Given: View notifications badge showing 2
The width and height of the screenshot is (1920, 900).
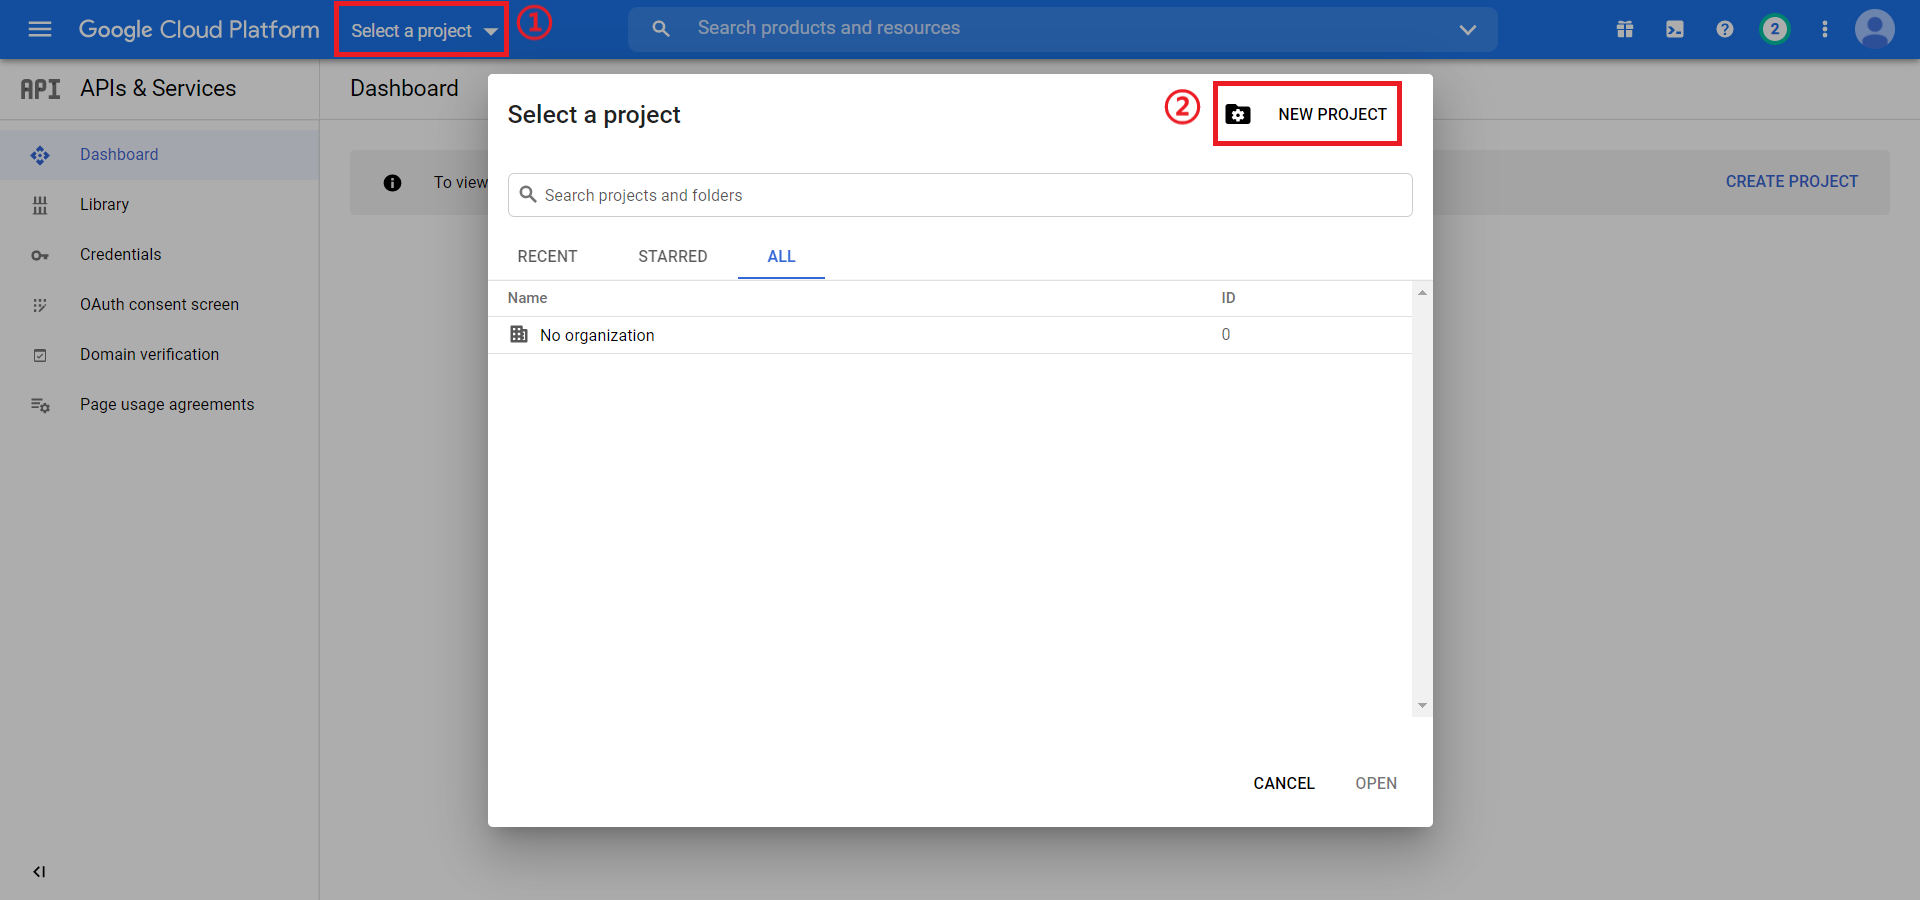Looking at the screenshot, I should click(1775, 29).
